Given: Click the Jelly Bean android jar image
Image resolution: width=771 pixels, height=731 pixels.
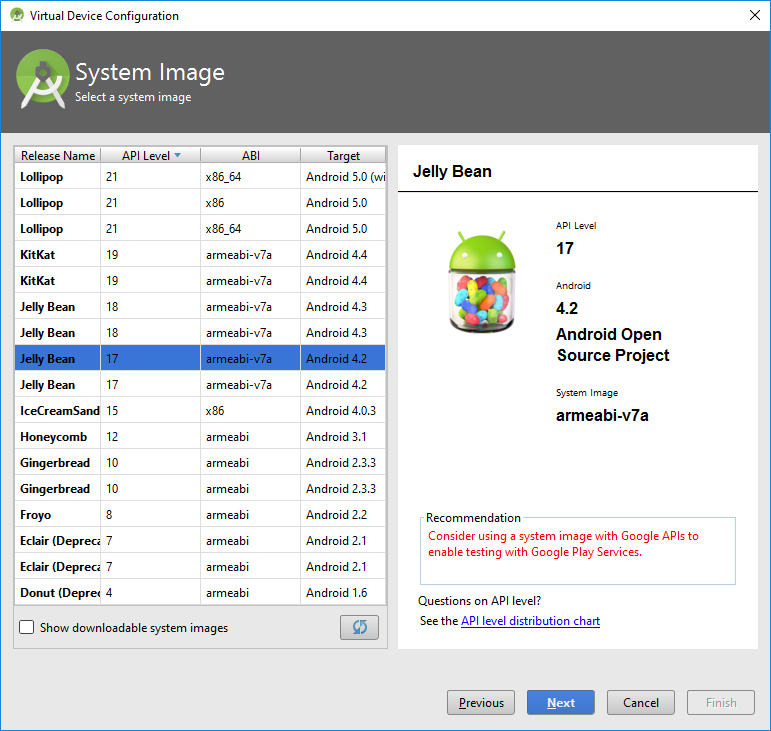Looking at the screenshot, I should click(481, 282).
